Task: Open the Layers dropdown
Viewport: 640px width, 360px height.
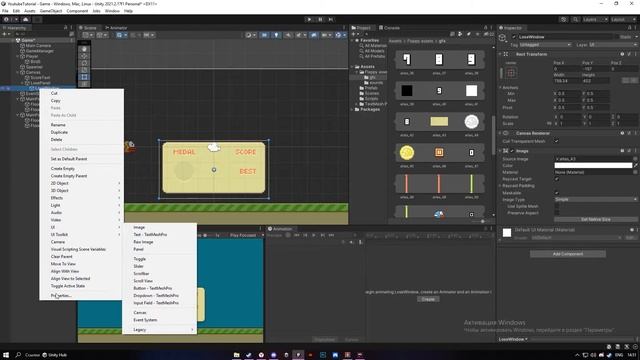Action: click(595, 19)
